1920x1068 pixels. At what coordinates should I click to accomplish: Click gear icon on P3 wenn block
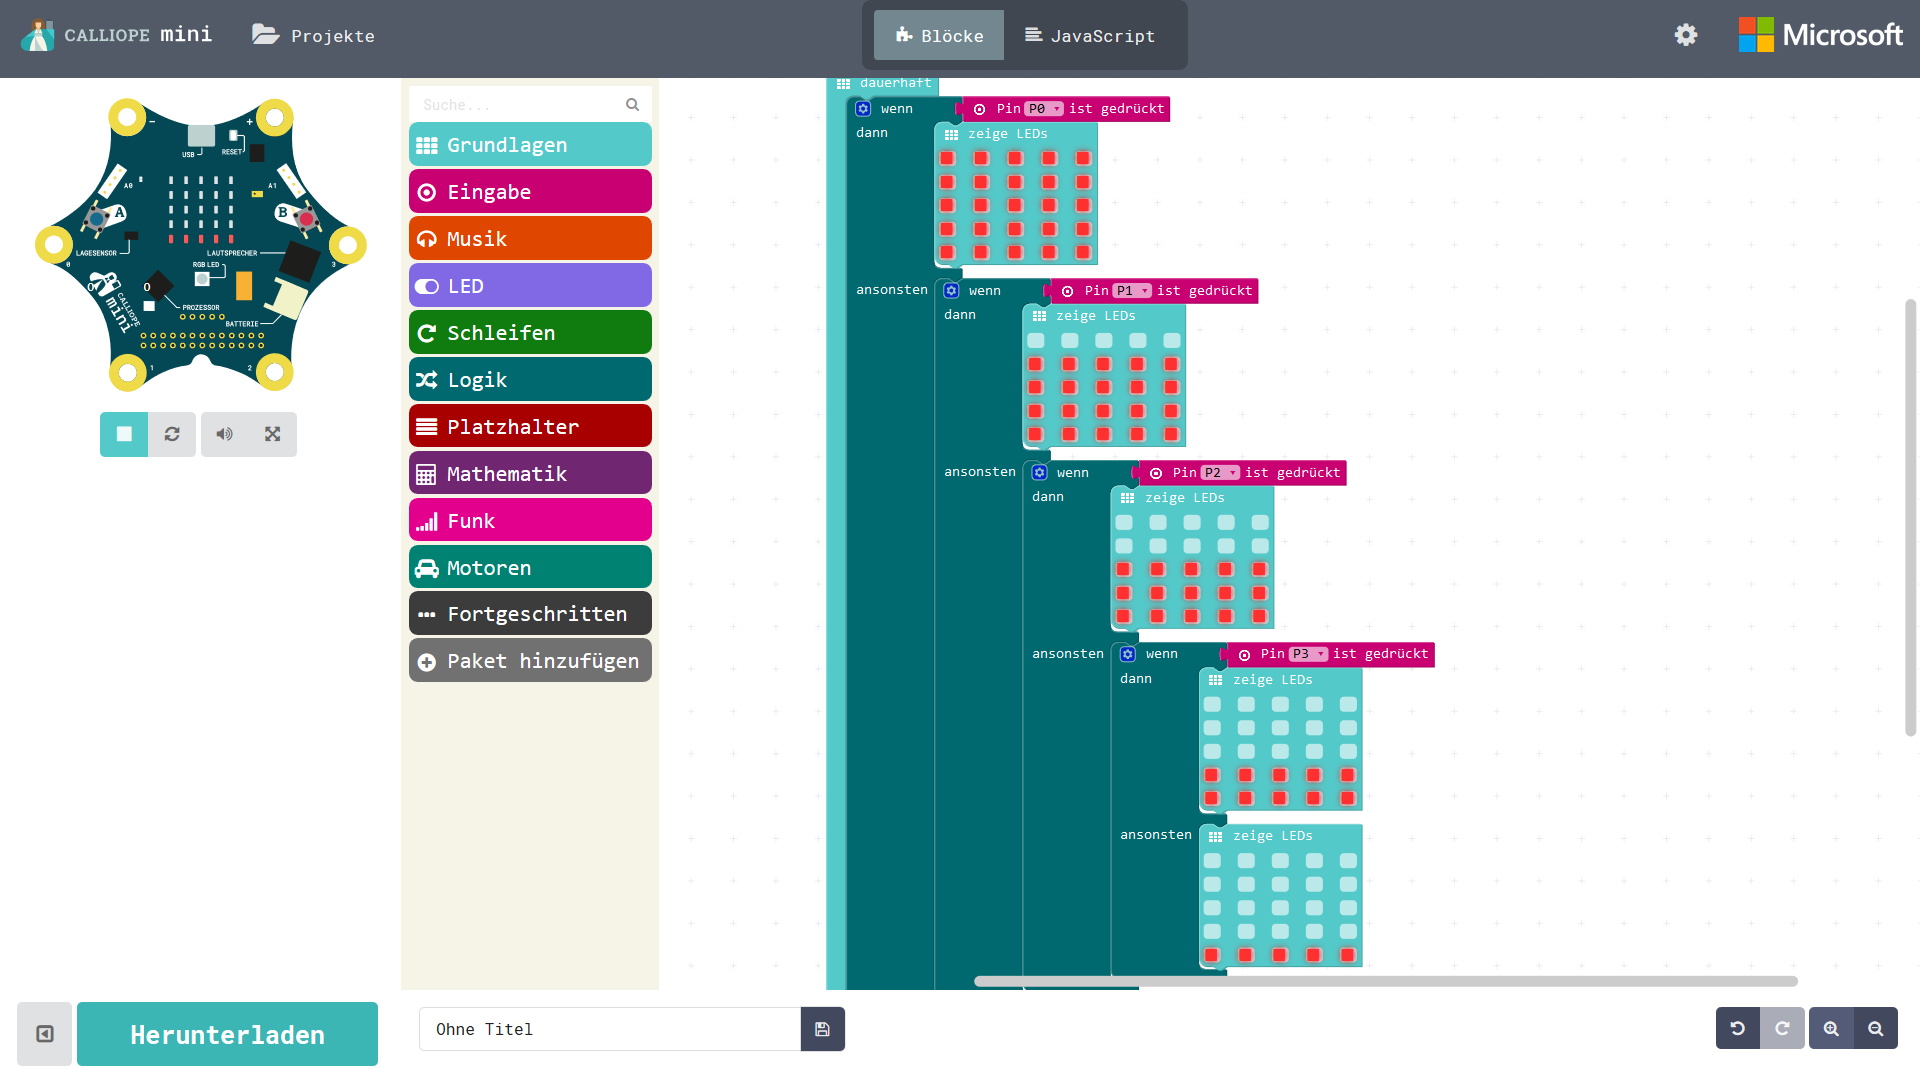coord(1127,654)
